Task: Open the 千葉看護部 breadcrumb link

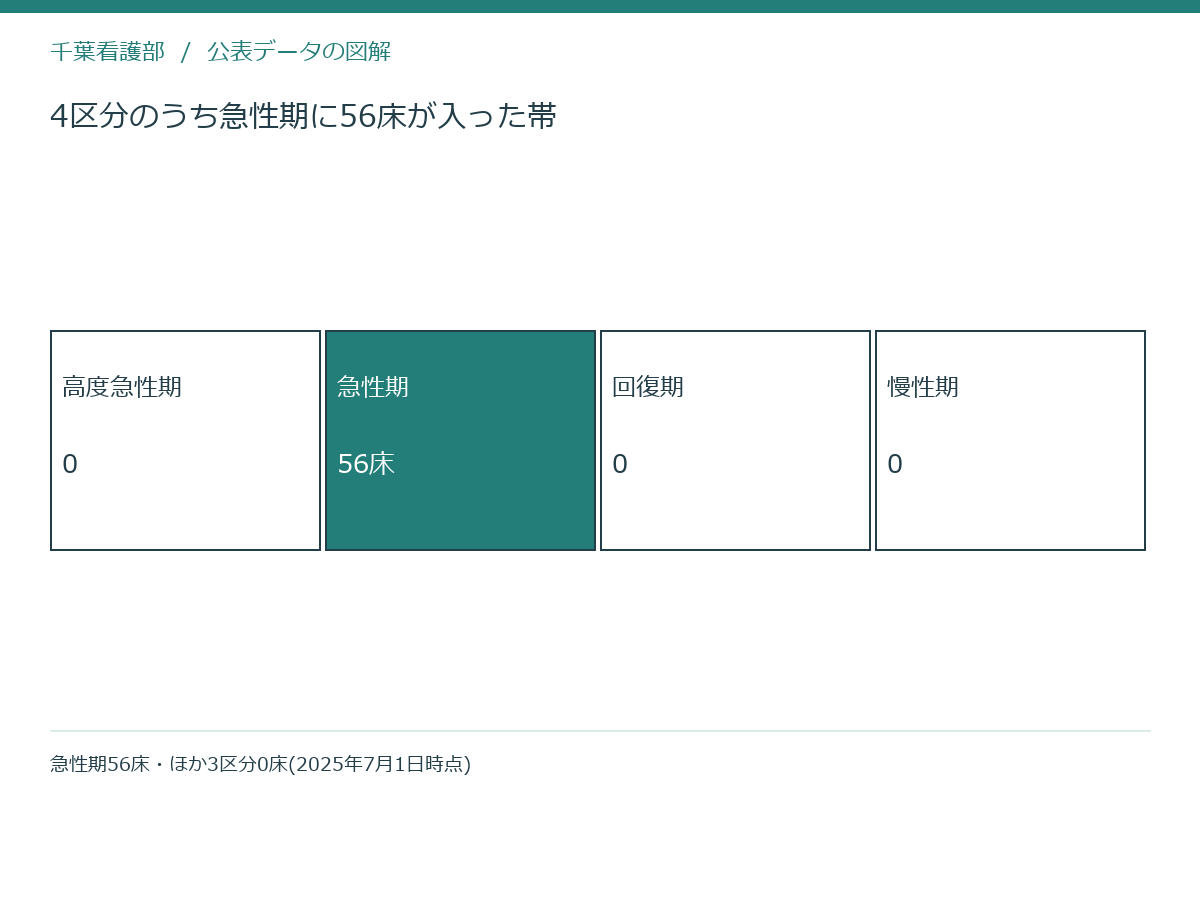Action: pos(108,52)
